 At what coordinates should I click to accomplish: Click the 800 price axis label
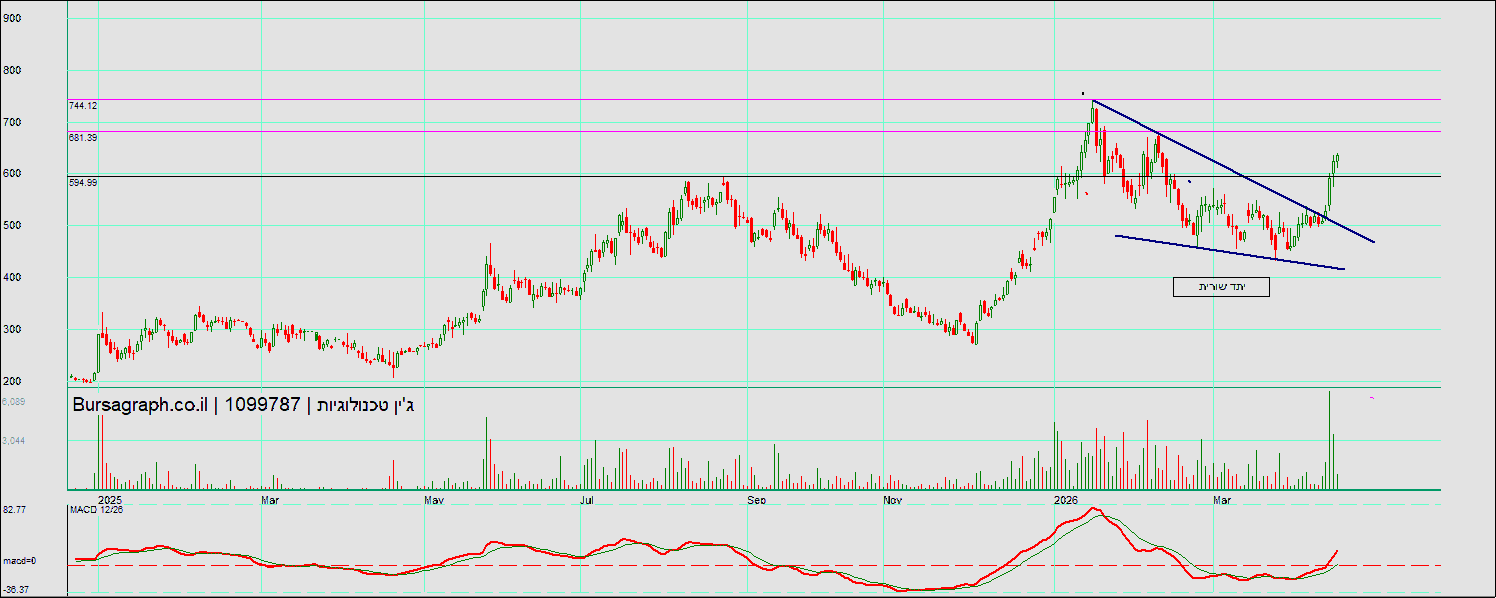pos(12,71)
